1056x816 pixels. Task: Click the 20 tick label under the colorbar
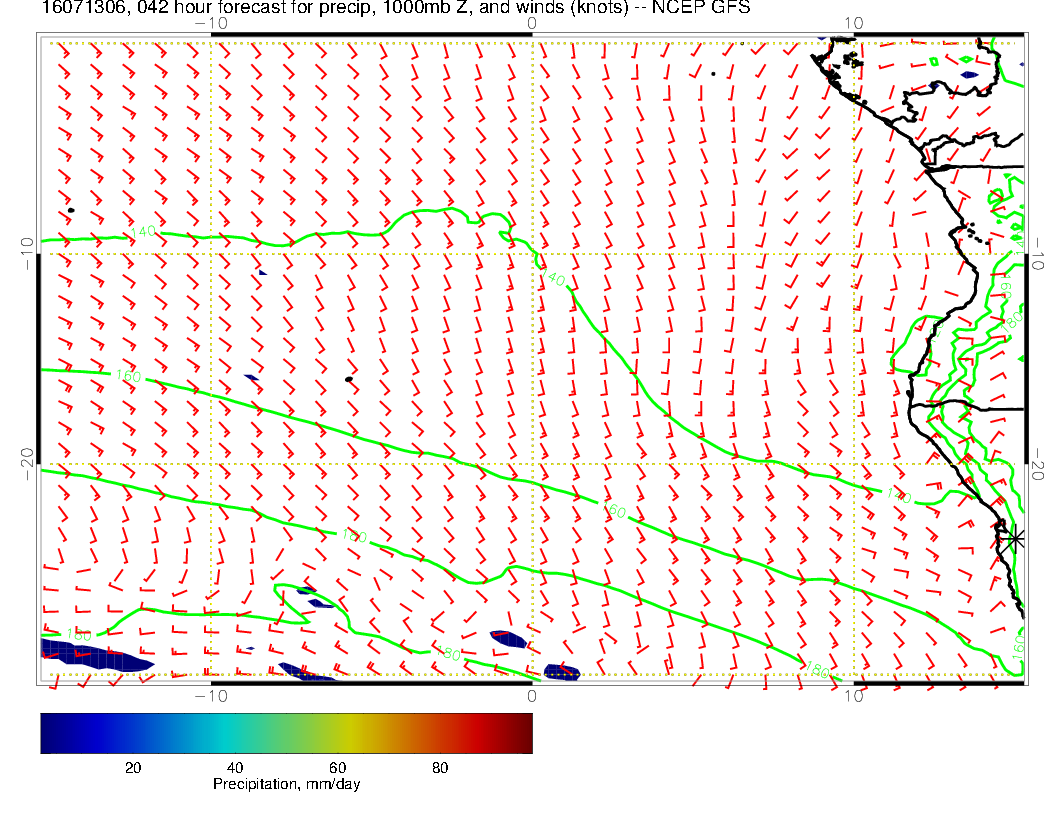(132, 767)
